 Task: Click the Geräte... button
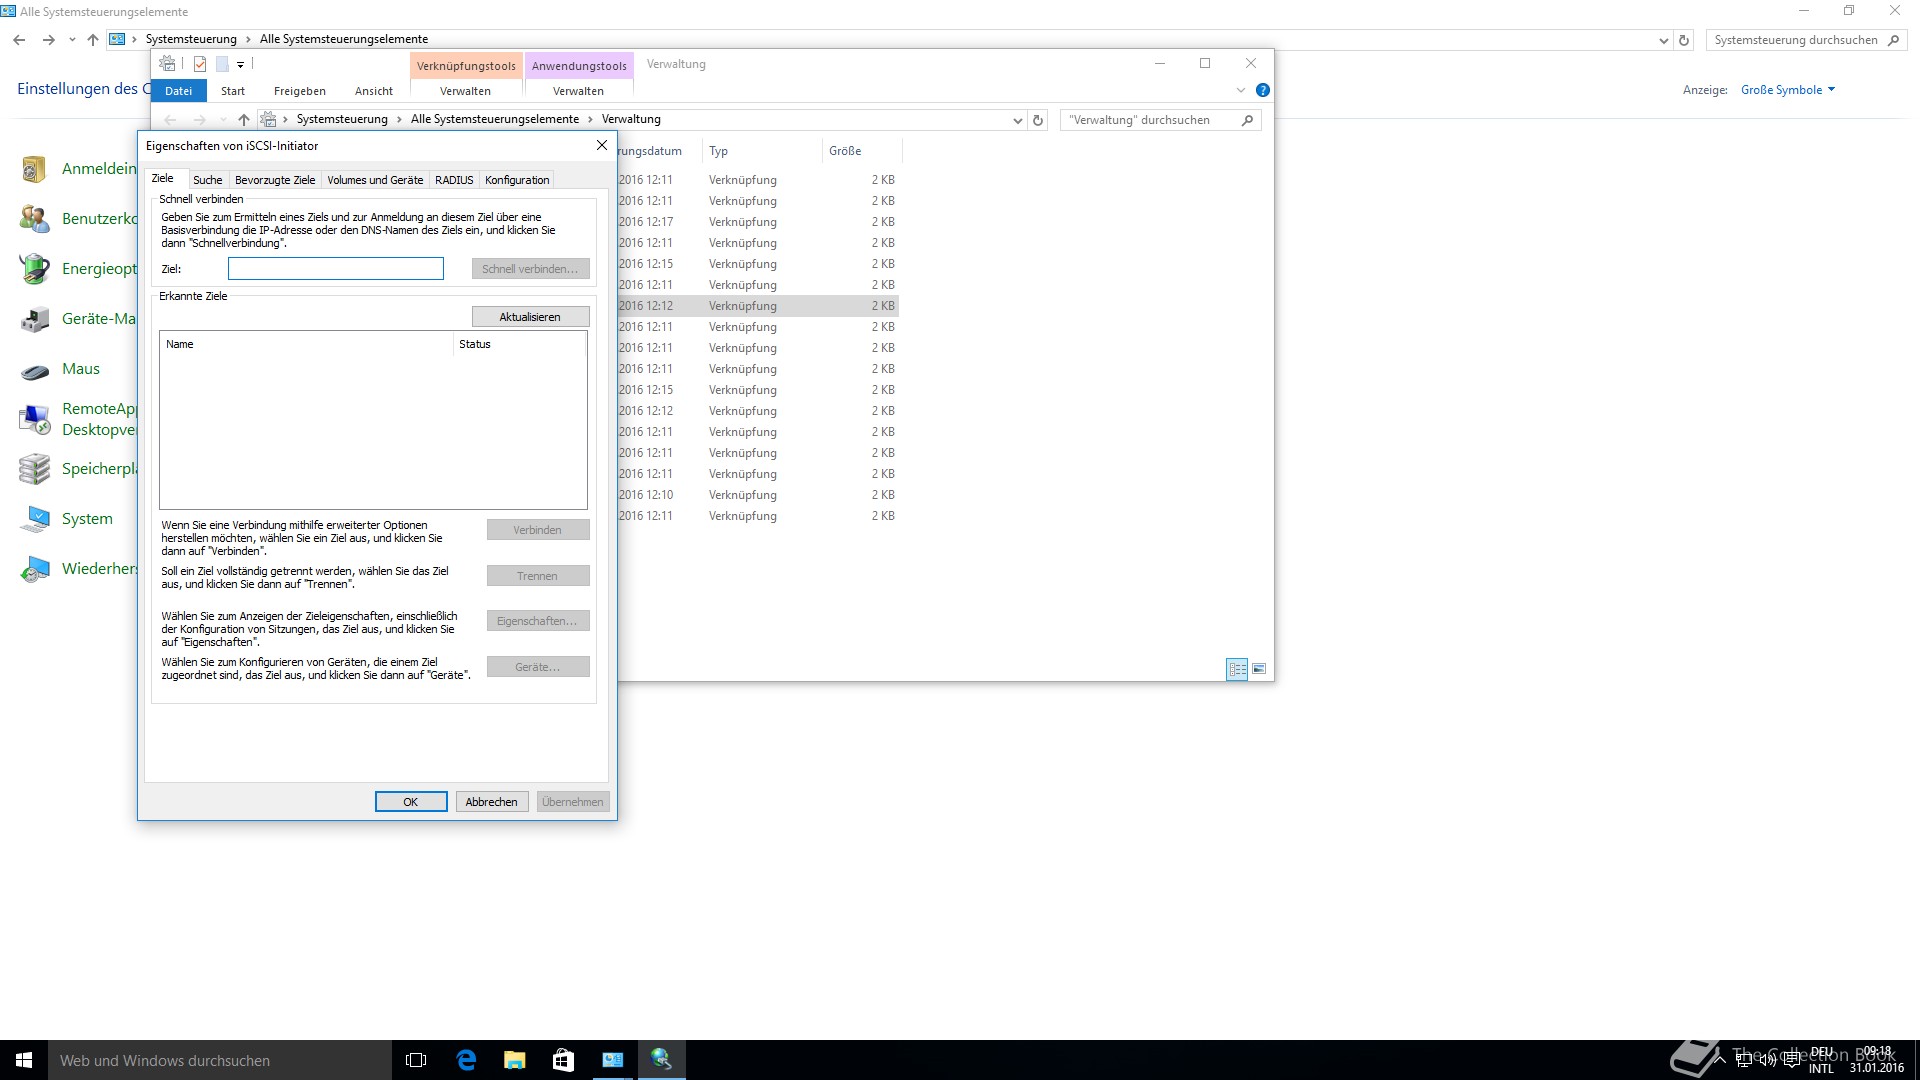(538, 667)
